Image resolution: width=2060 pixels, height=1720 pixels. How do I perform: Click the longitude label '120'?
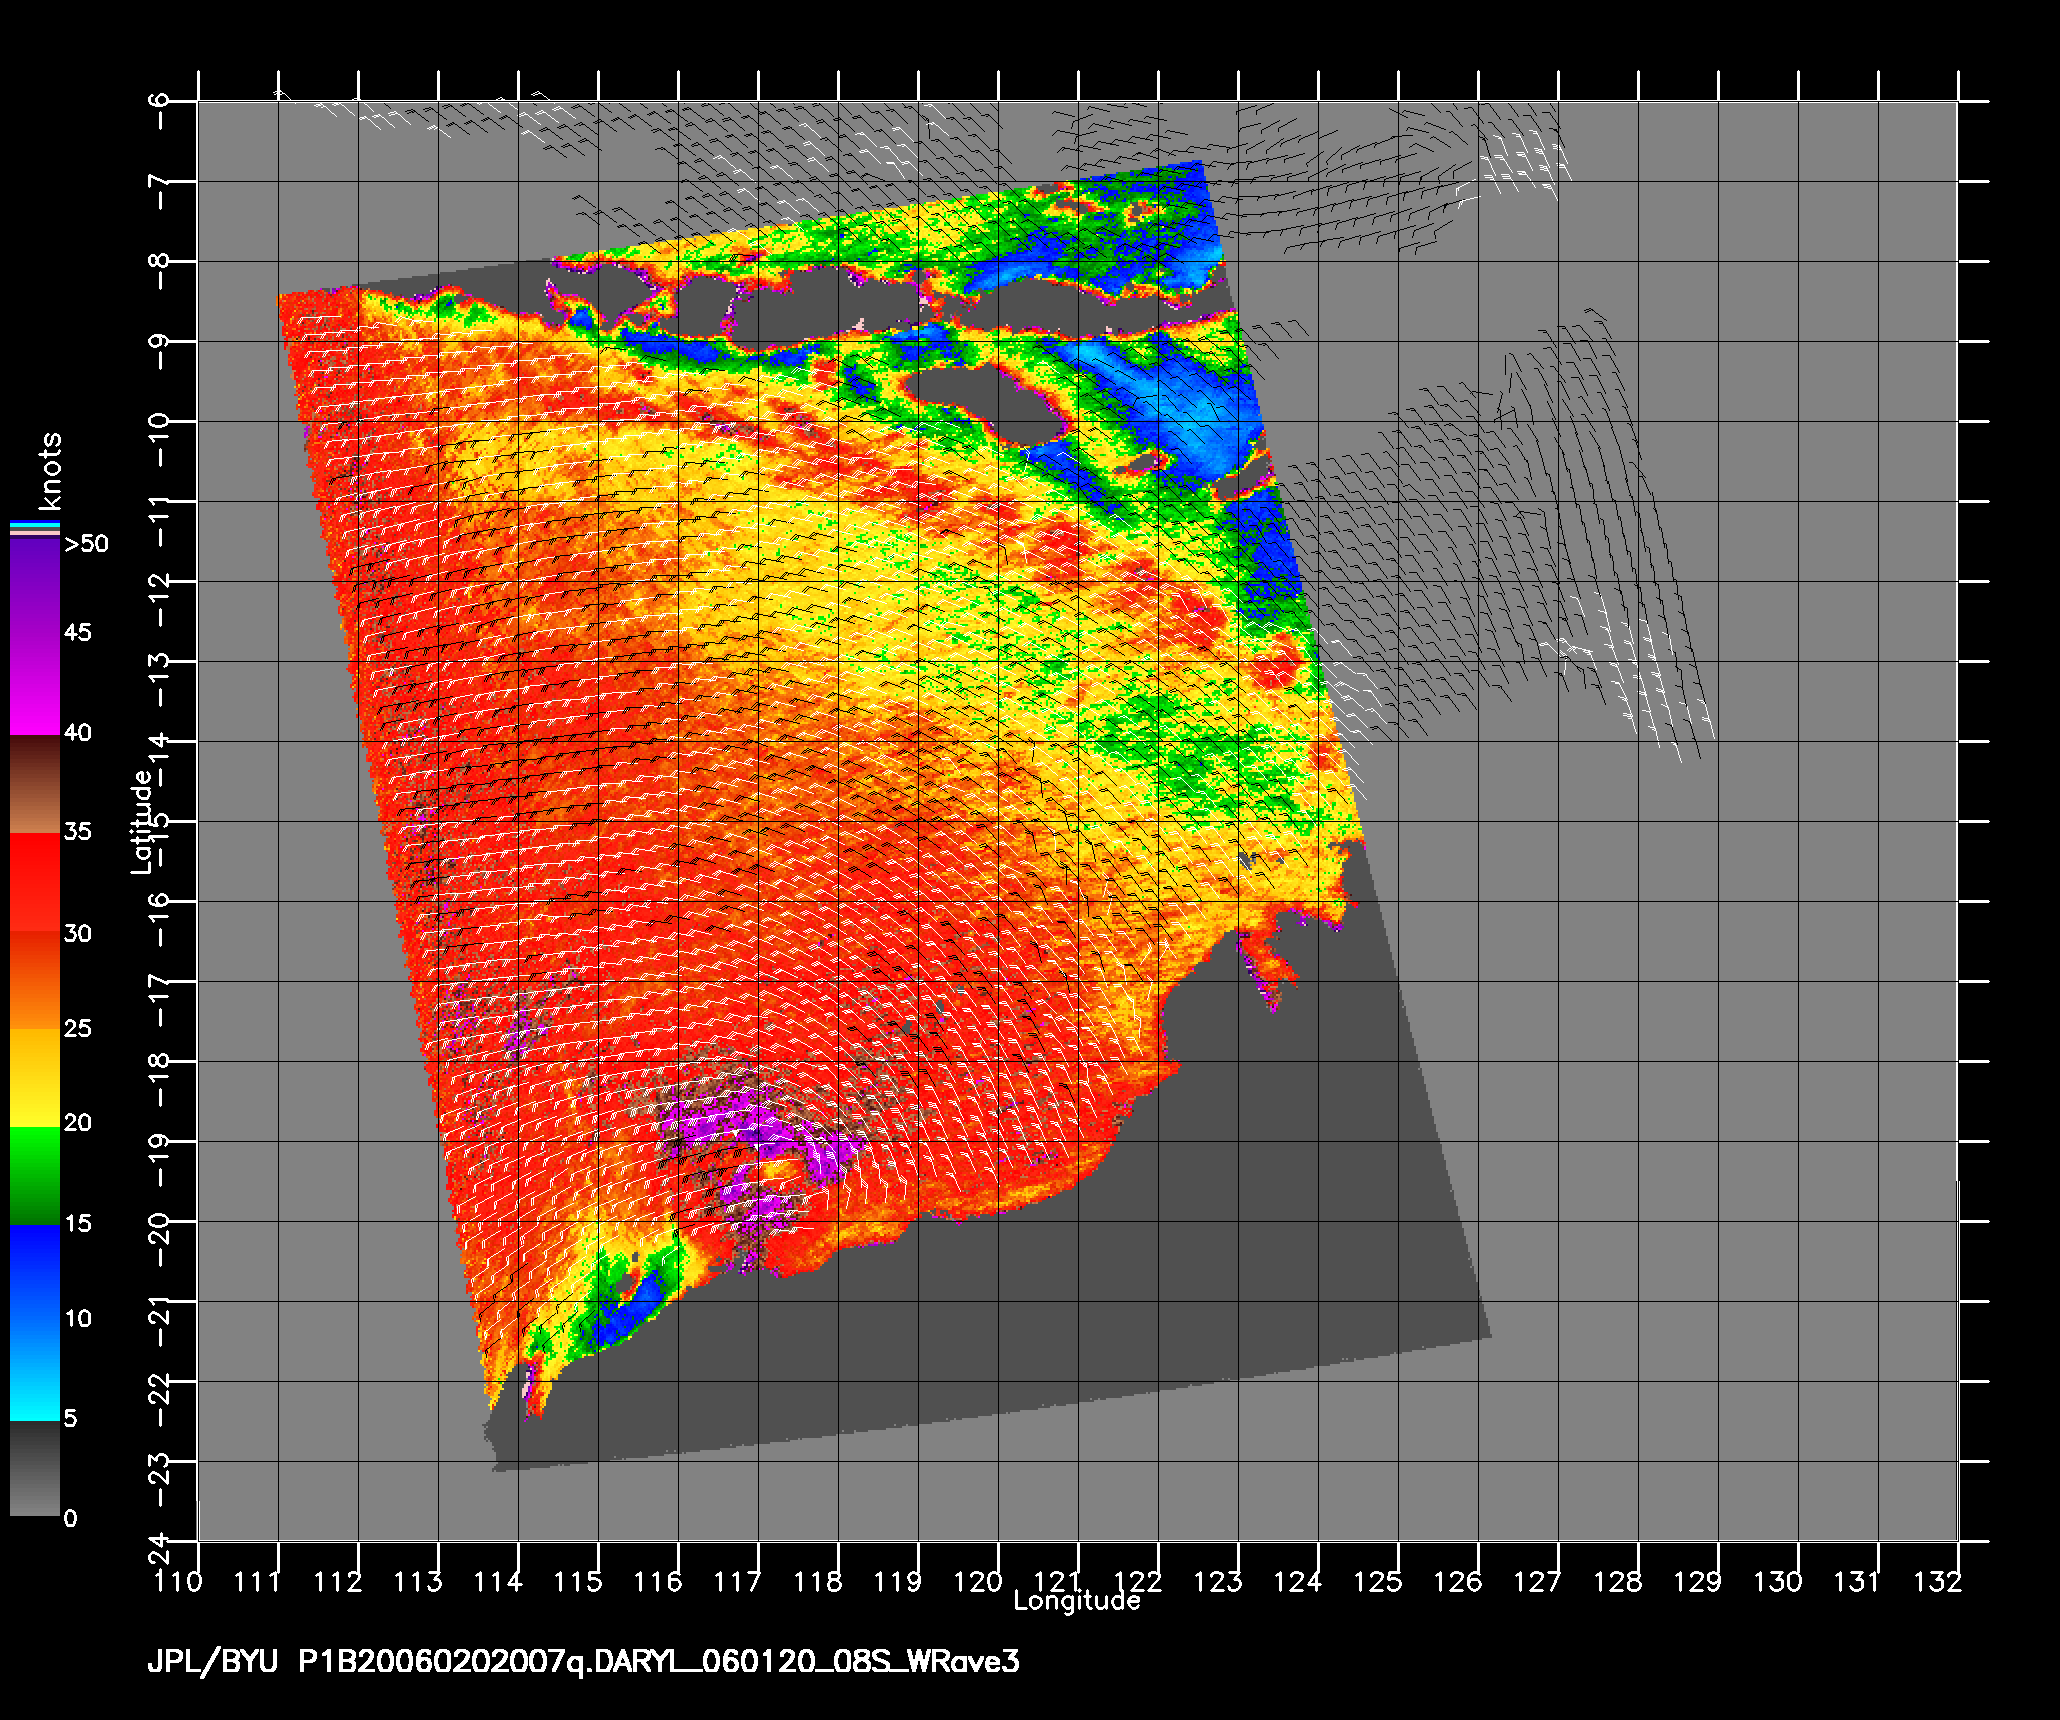pyautogui.click(x=978, y=1581)
